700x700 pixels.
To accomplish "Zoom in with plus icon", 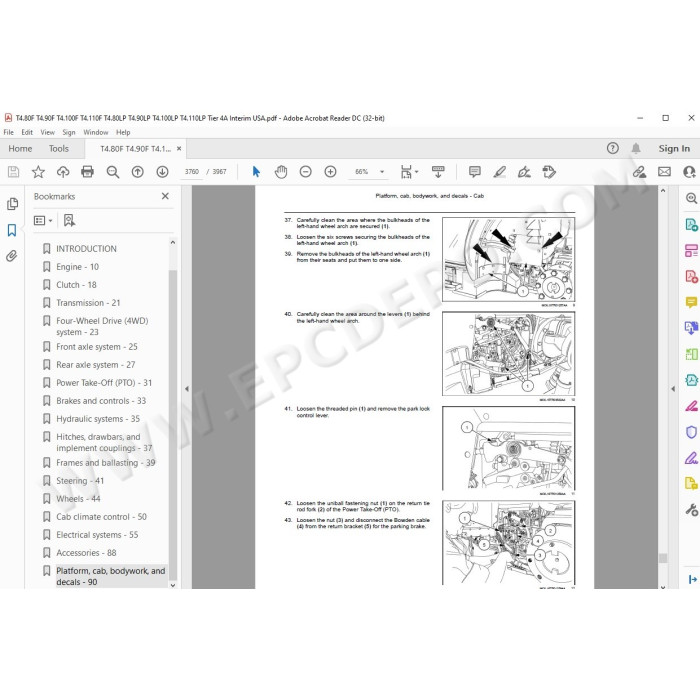I will point(330,172).
